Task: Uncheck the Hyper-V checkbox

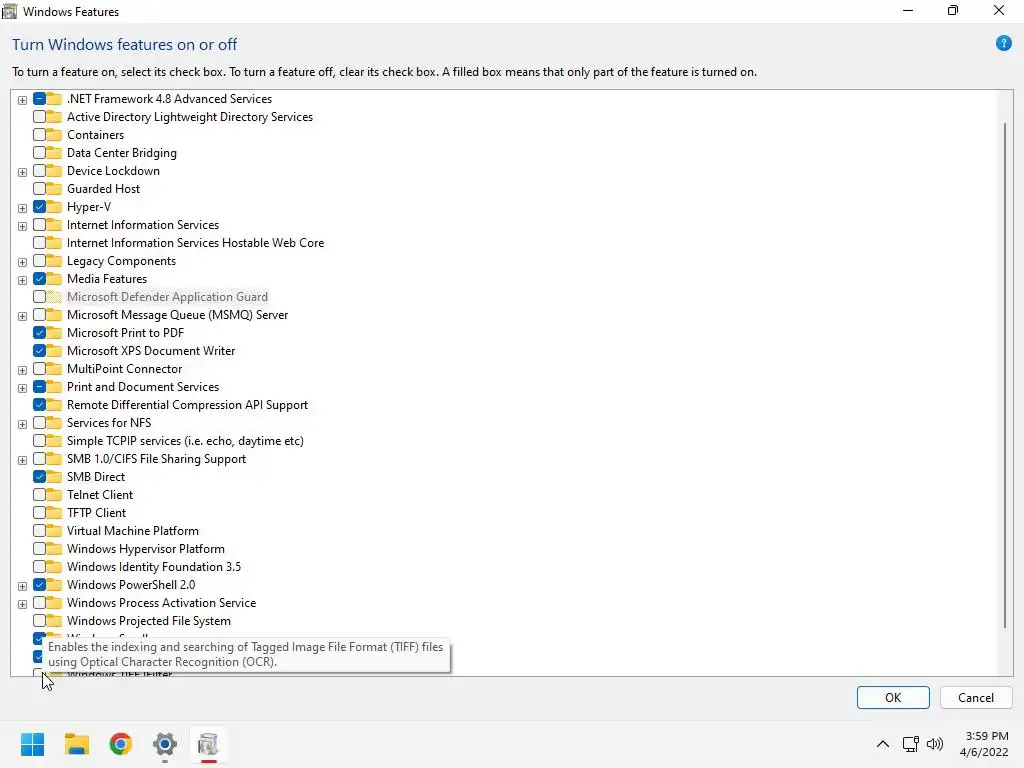Action: coord(39,207)
